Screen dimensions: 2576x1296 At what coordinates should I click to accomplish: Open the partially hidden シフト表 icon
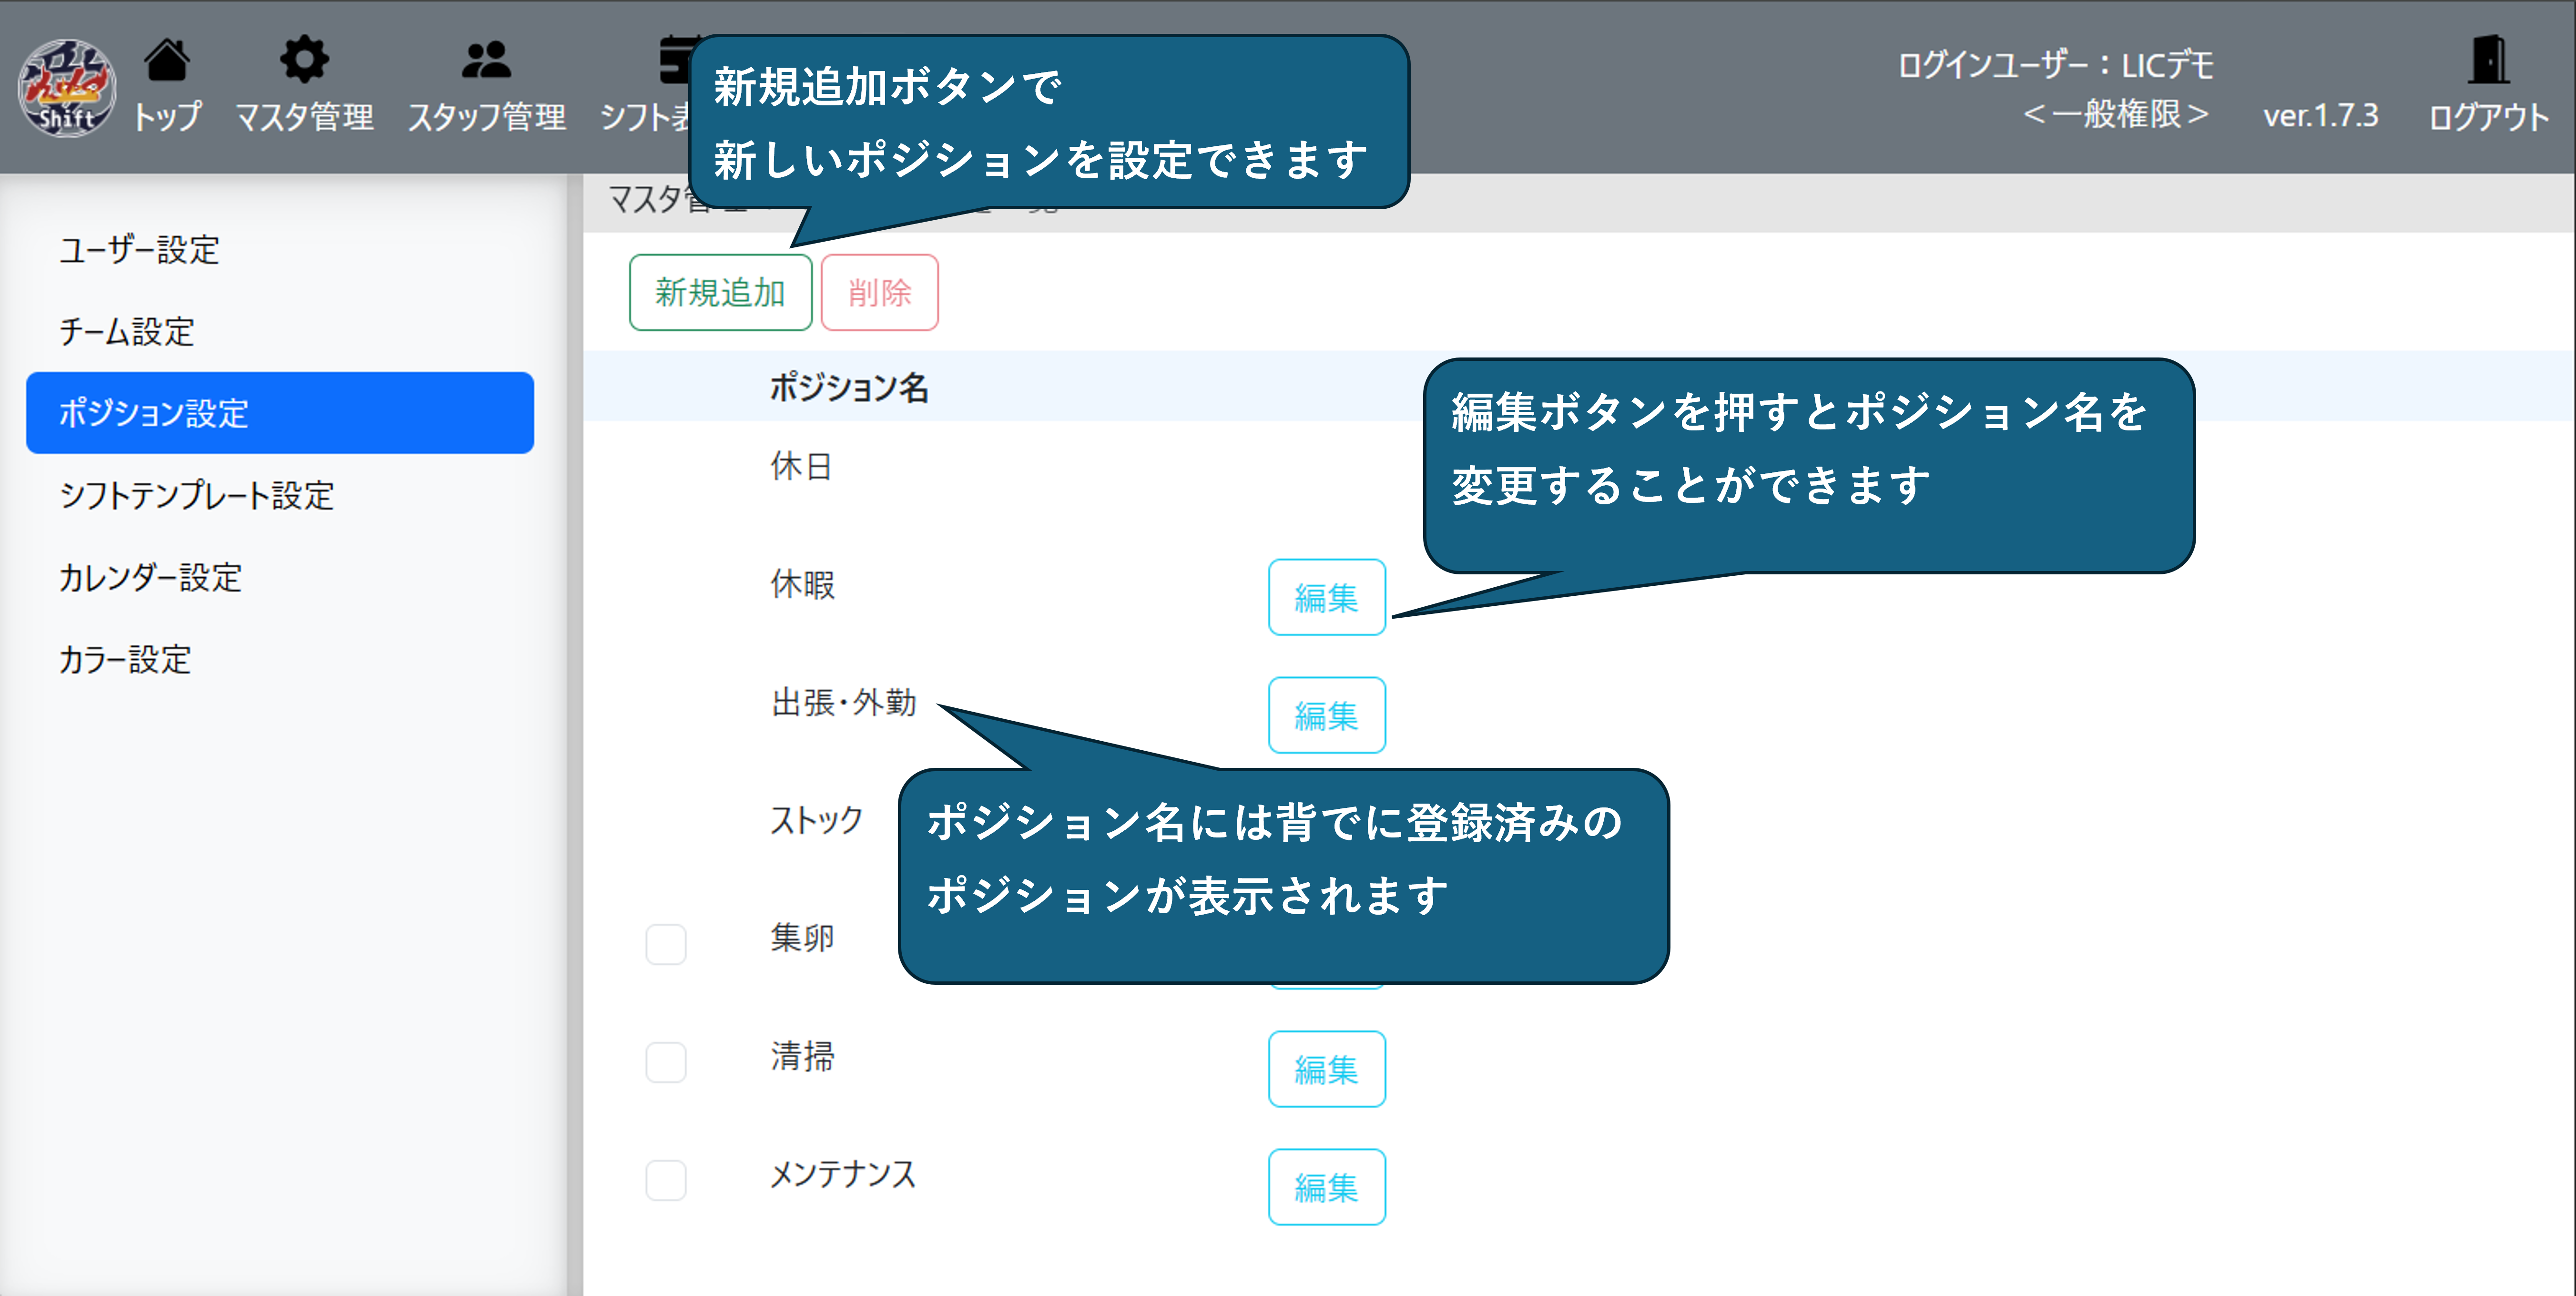[673, 62]
